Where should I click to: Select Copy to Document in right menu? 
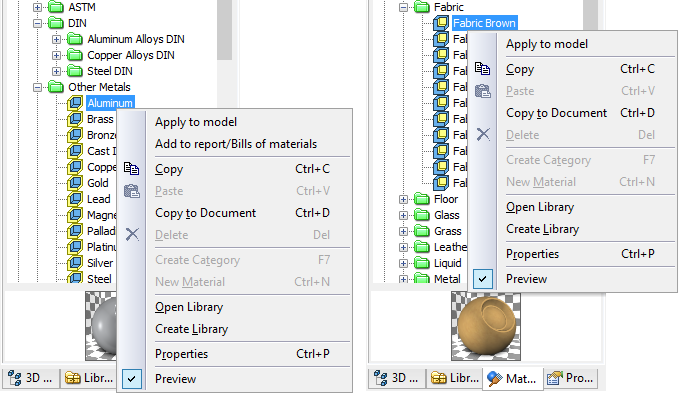click(x=556, y=113)
